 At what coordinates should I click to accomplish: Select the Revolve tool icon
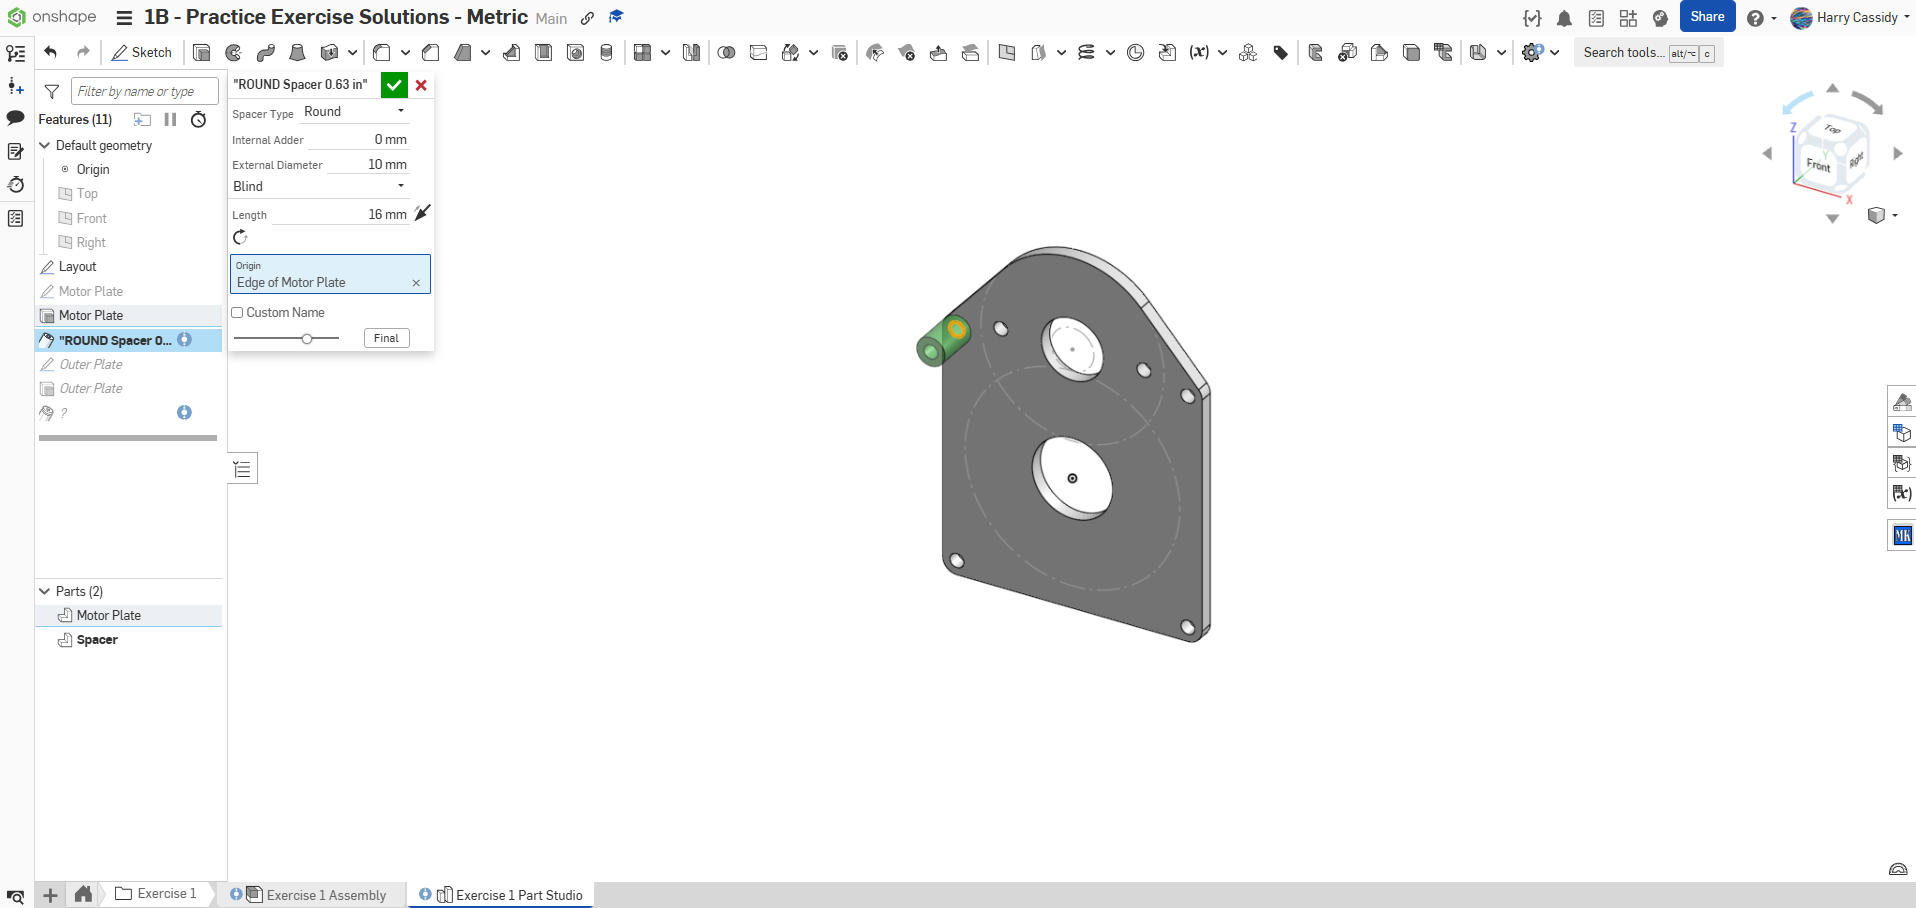tap(233, 53)
